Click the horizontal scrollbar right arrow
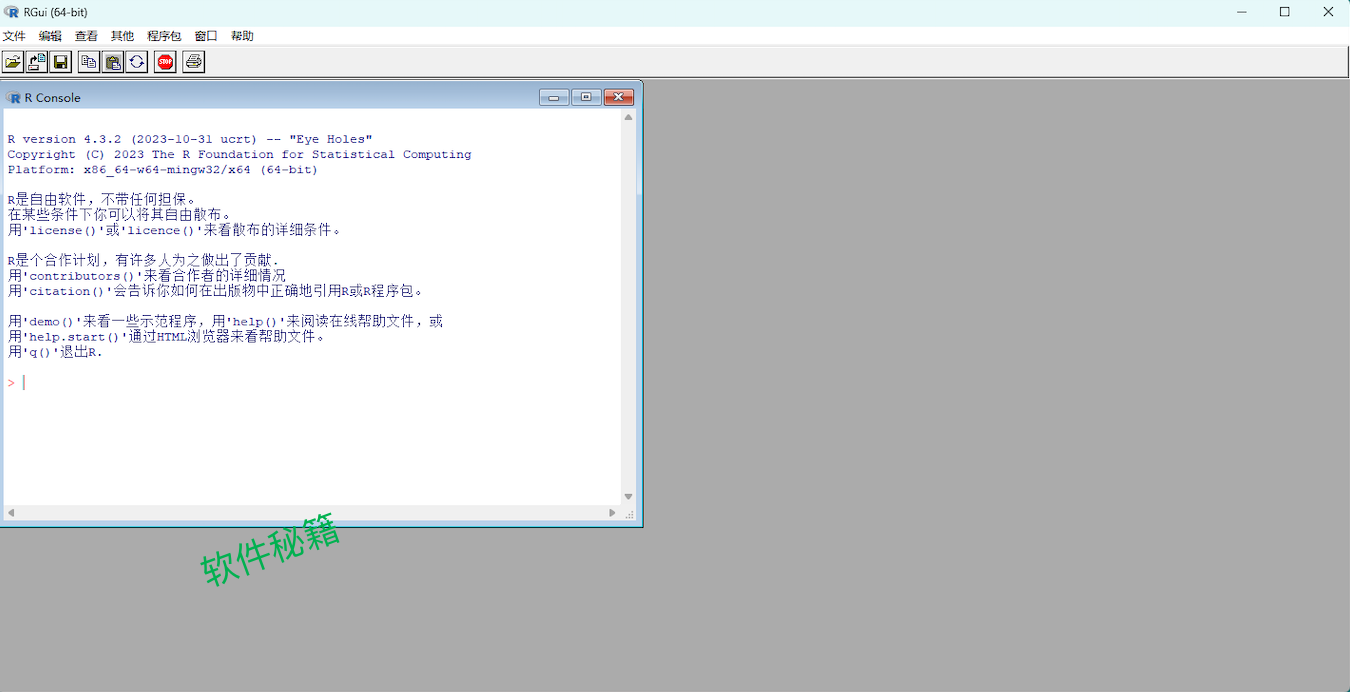The height and width of the screenshot is (692, 1350). tap(612, 512)
